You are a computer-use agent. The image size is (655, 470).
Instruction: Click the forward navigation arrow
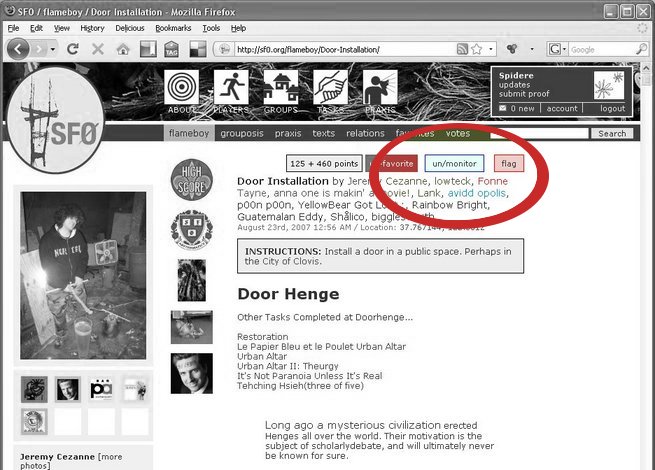click(39, 49)
